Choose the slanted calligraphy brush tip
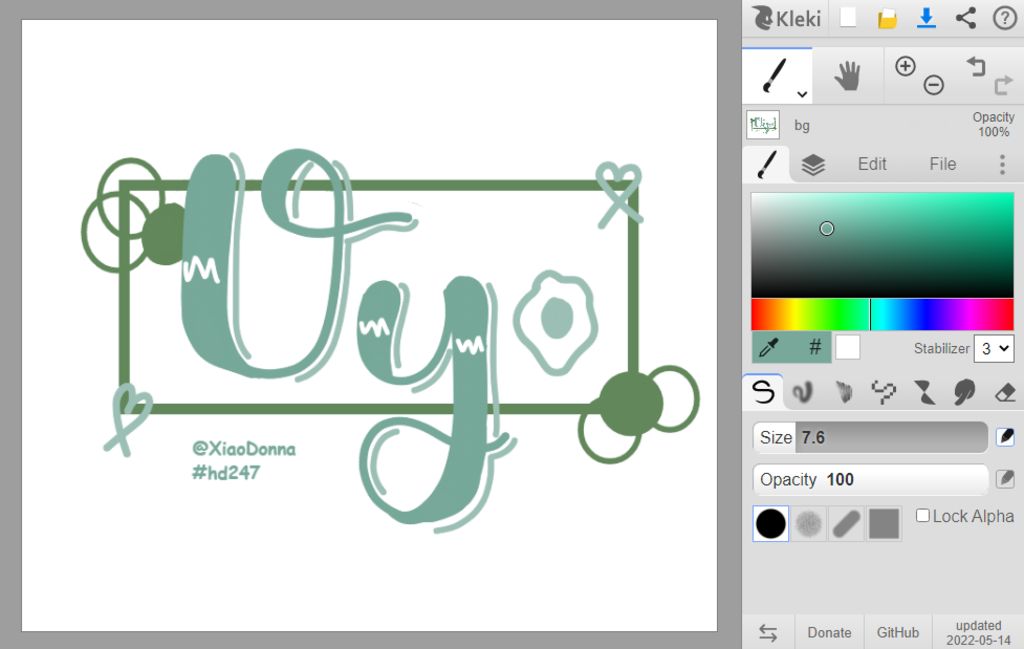Viewport: 1024px width, 649px height. 846,524
